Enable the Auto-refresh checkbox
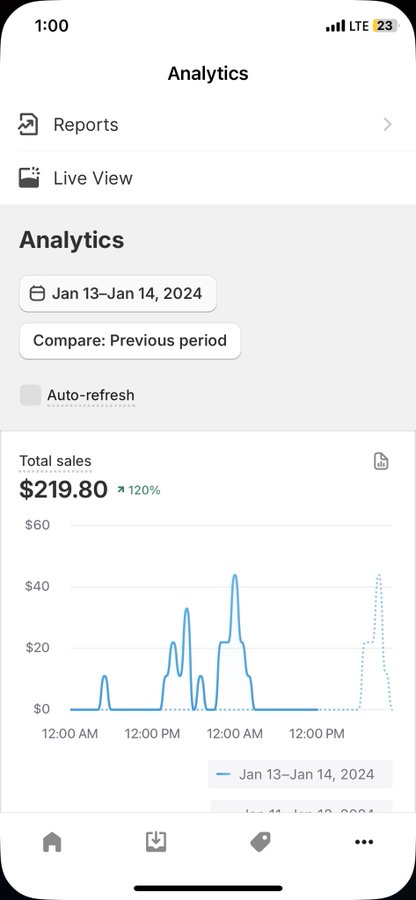This screenshot has height=900, width=416. pyautogui.click(x=30, y=395)
